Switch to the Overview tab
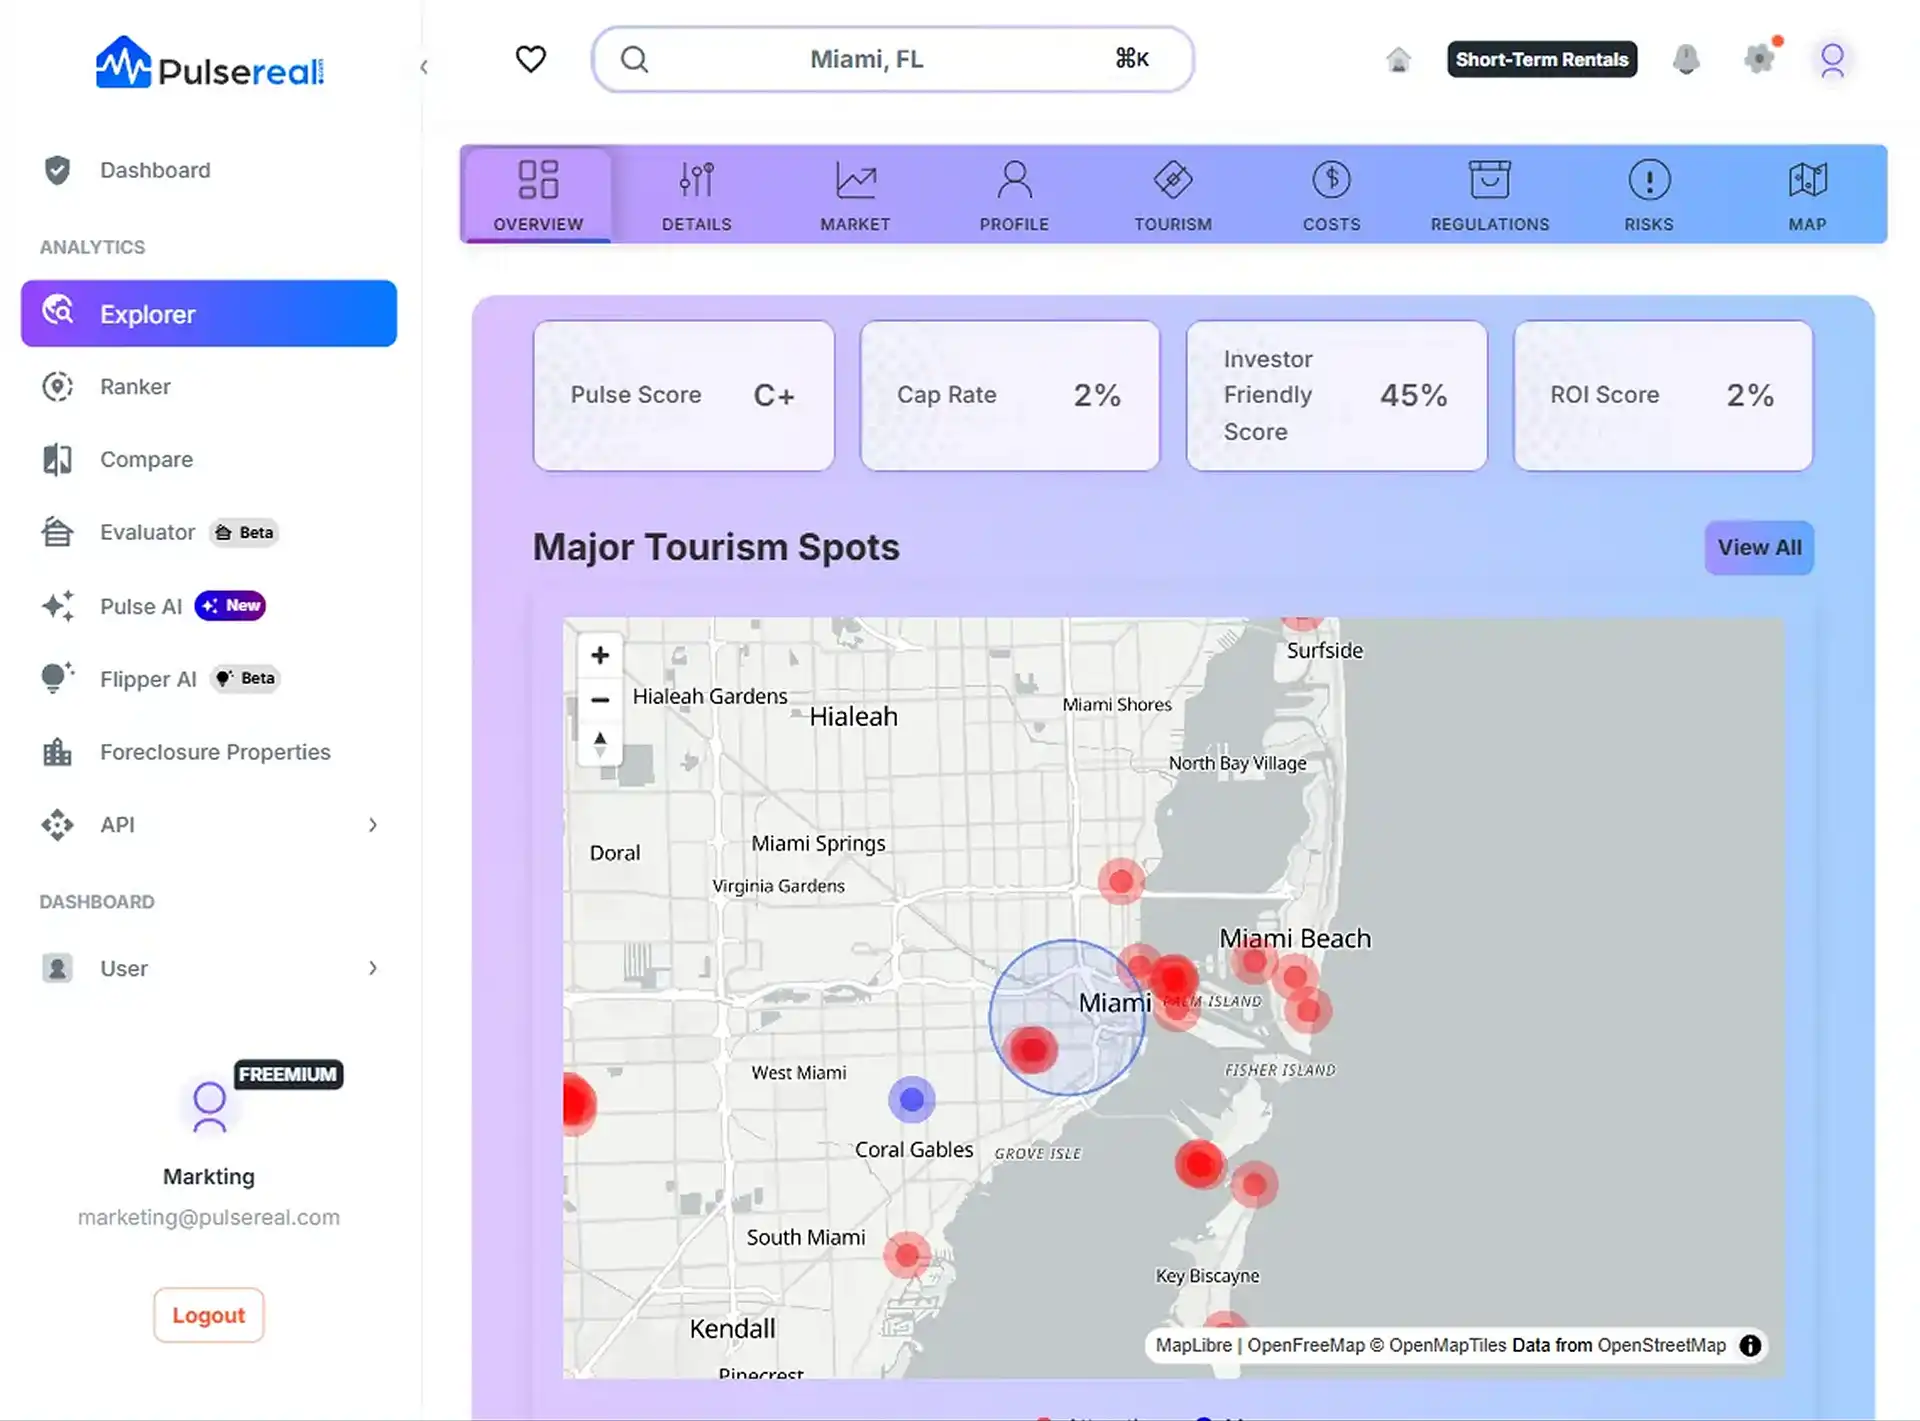The width and height of the screenshot is (1920, 1421). pos(538,195)
